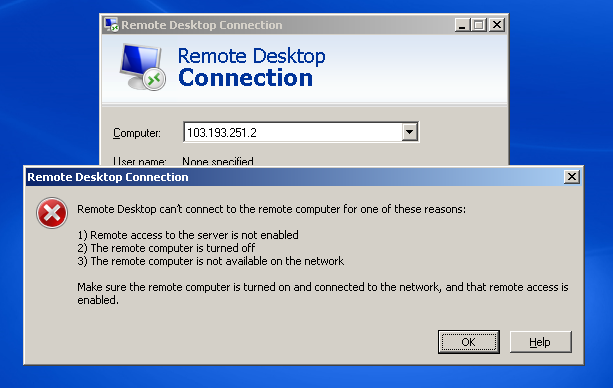
Task: Close the main Remote Desktop Connection window
Action: [496, 25]
